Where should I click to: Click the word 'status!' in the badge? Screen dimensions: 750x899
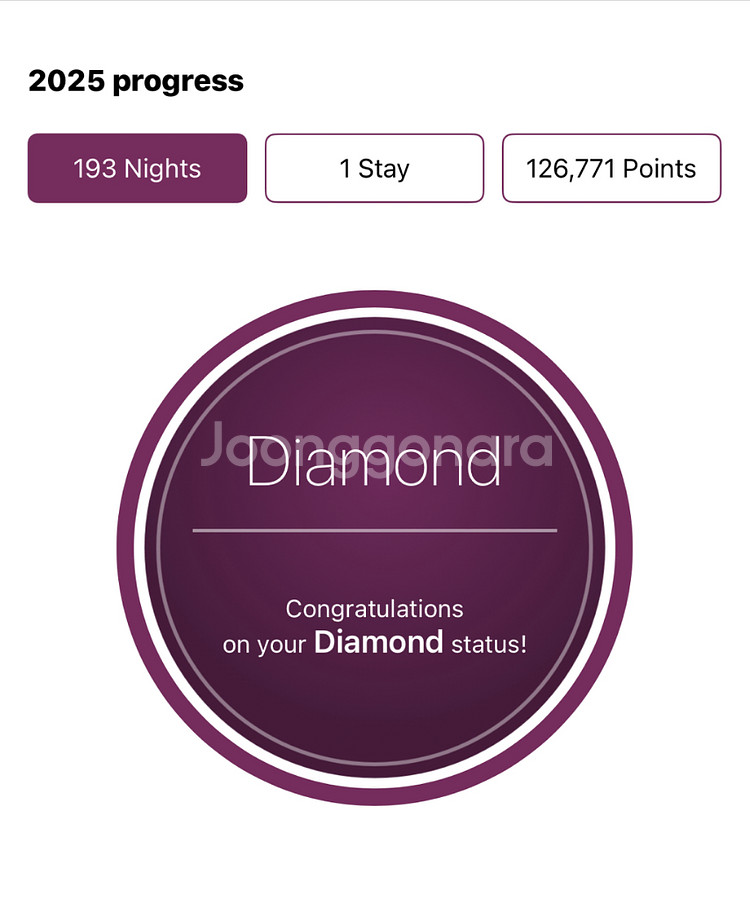pyautogui.click(x=488, y=643)
